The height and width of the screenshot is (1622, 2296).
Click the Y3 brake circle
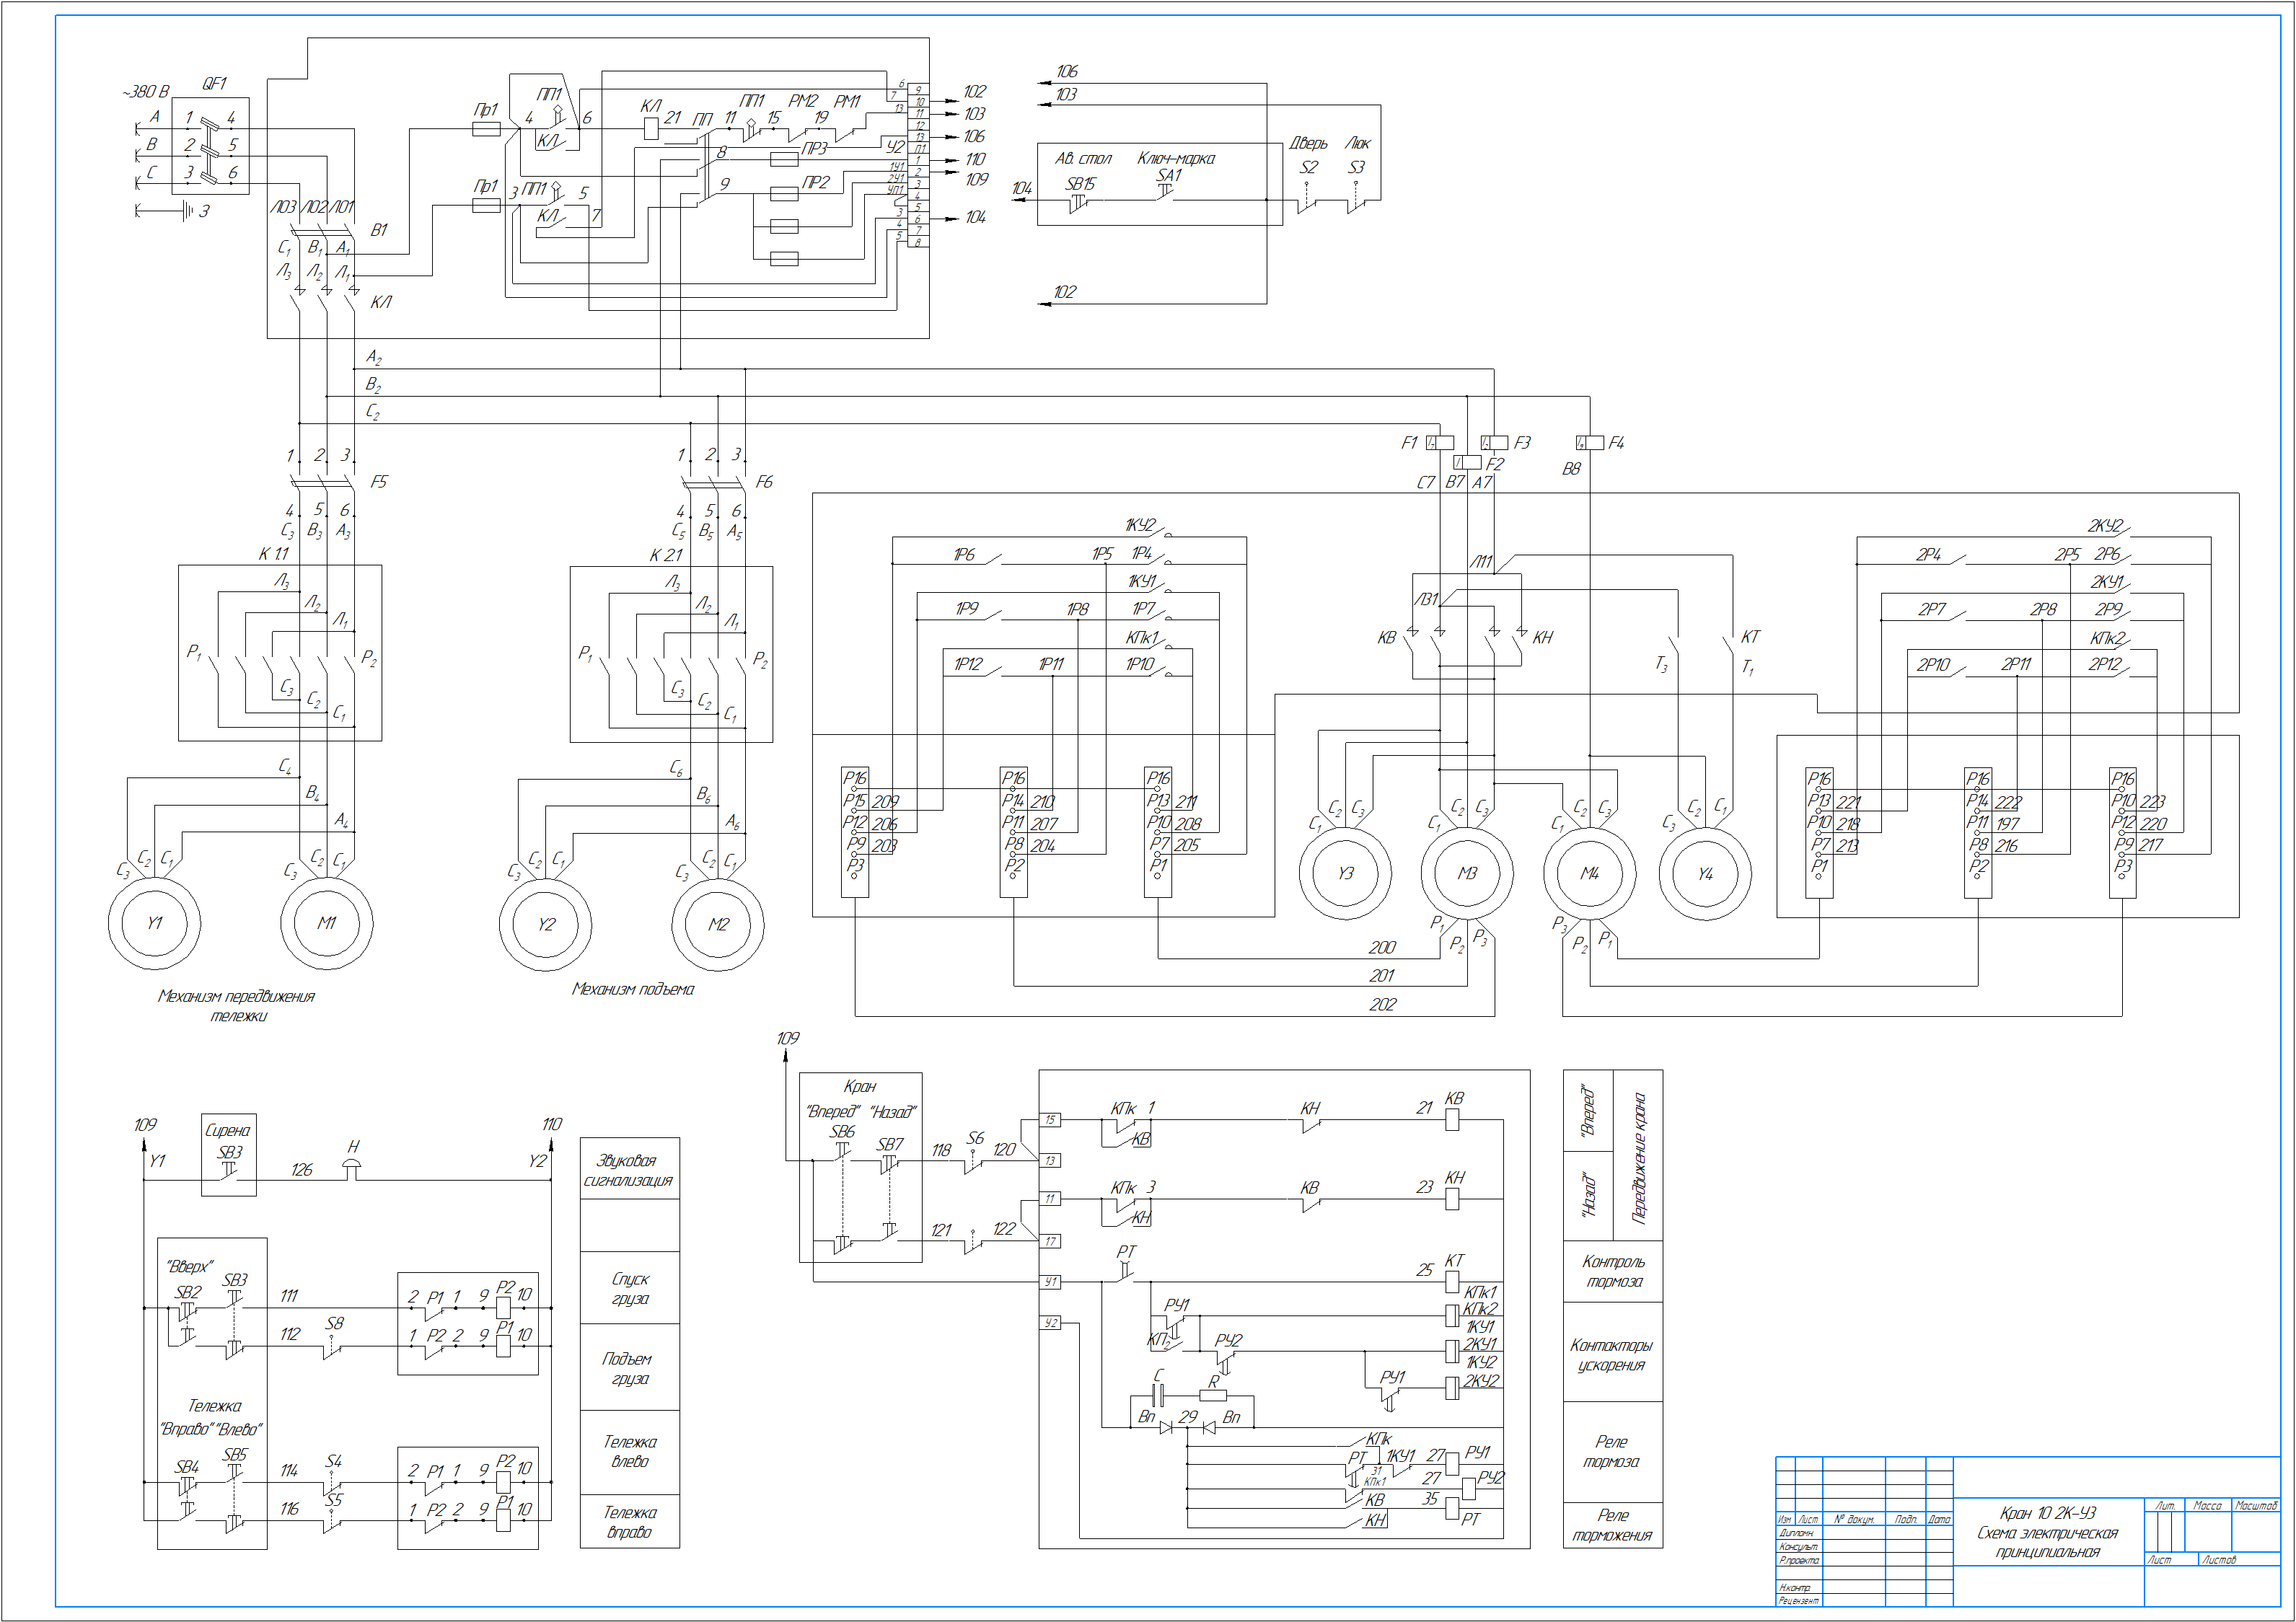(x=1345, y=873)
